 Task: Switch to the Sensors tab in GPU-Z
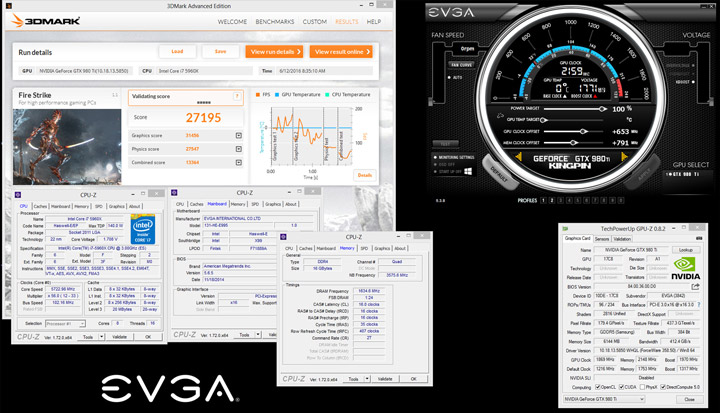pyautogui.click(x=602, y=239)
